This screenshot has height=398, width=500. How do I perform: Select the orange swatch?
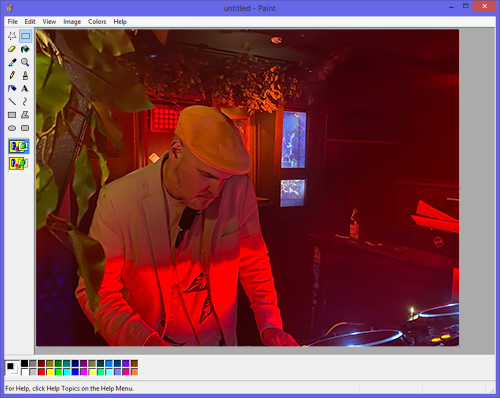tap(134, 372)
